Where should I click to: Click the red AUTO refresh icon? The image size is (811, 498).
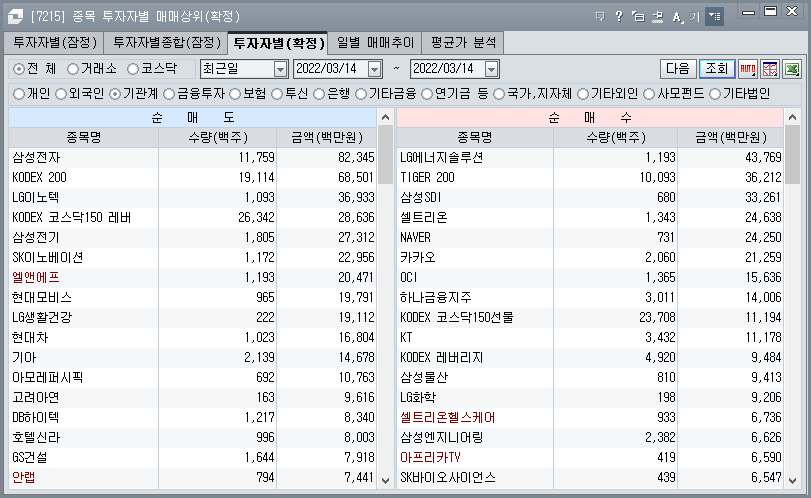[748, 69]
